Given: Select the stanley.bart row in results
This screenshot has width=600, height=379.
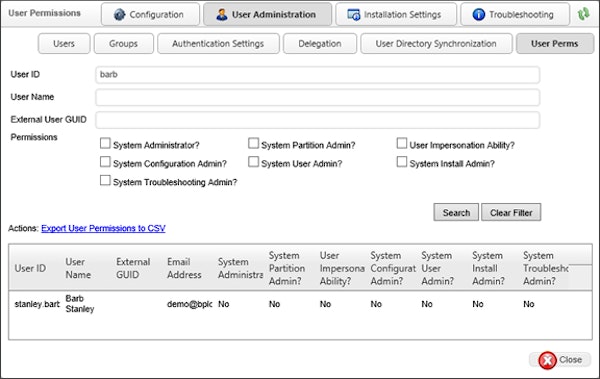Looking at the screenshot, I should (300, 304).
